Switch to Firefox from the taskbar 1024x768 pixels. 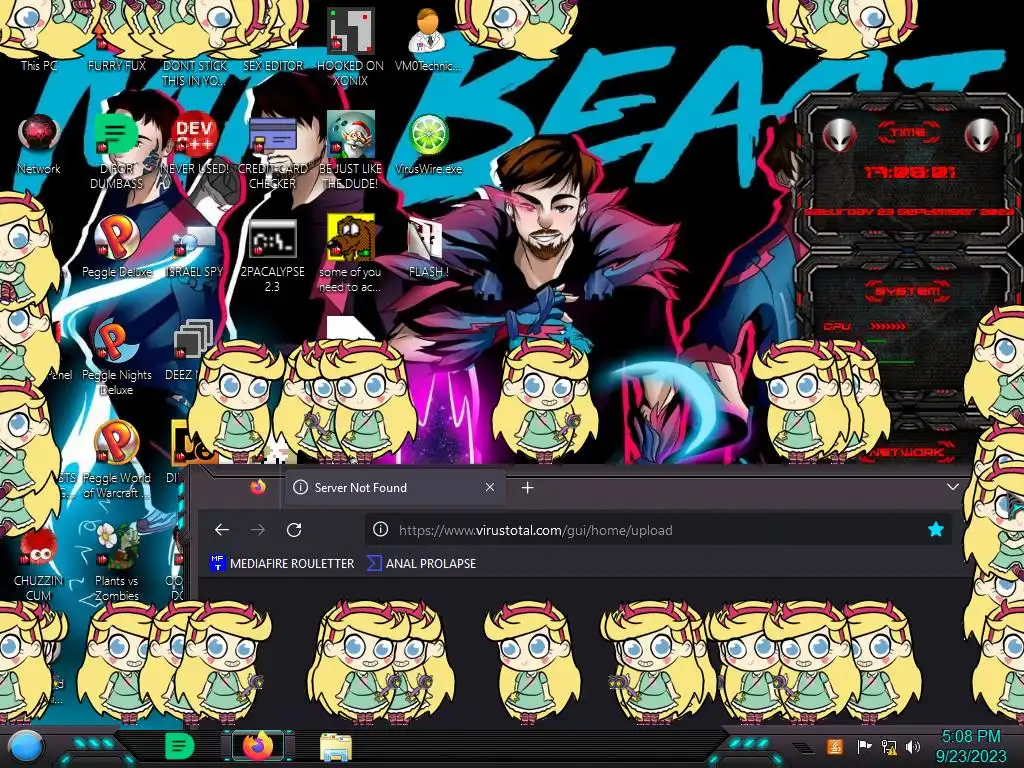(258, 746)
